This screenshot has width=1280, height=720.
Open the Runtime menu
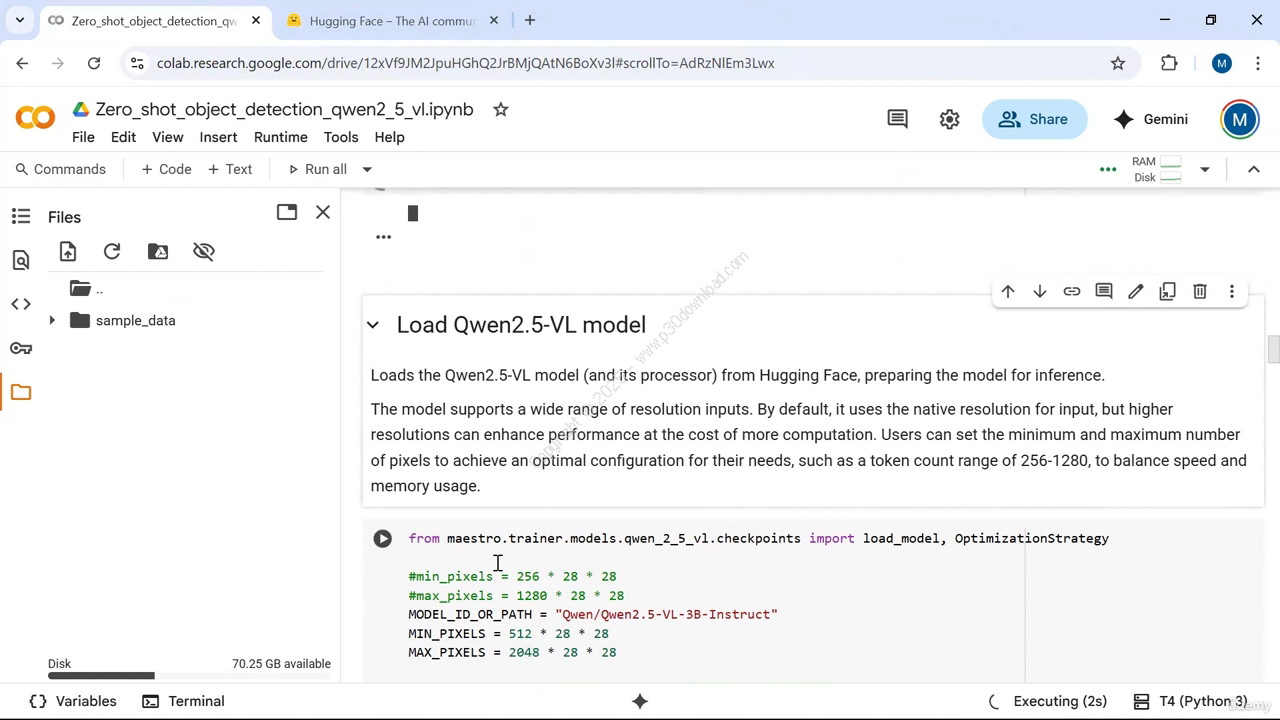[x=280, y=137]
